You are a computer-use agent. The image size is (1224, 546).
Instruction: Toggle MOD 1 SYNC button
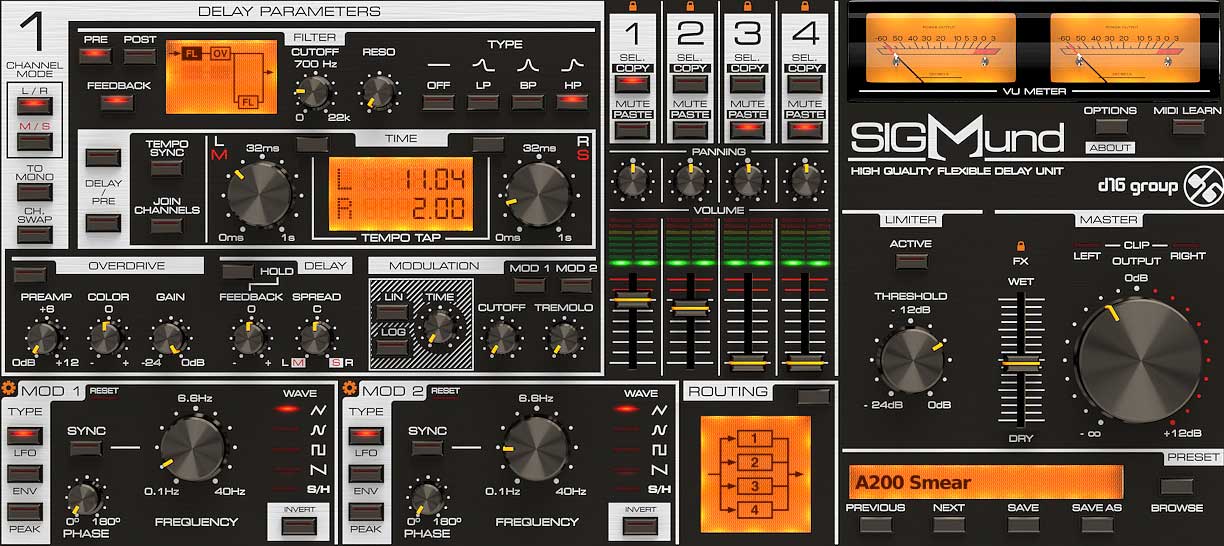tap(86, 449)
